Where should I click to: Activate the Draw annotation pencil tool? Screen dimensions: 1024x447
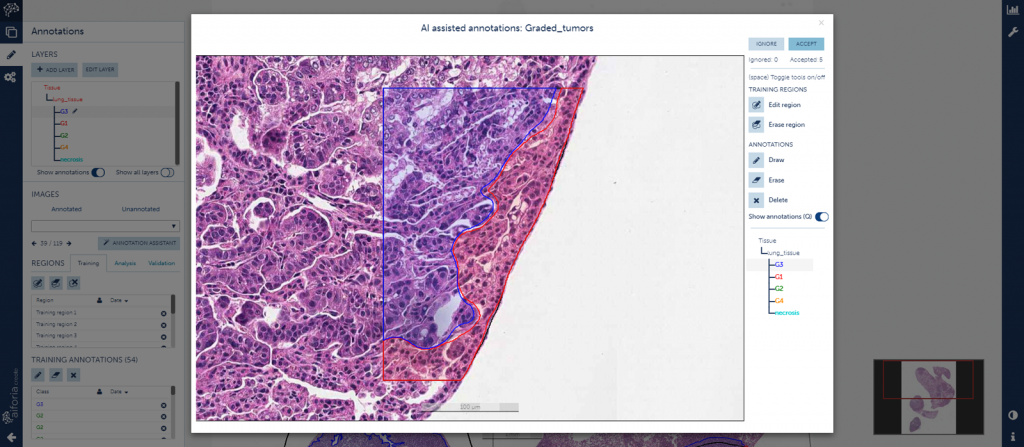point(756,159)
